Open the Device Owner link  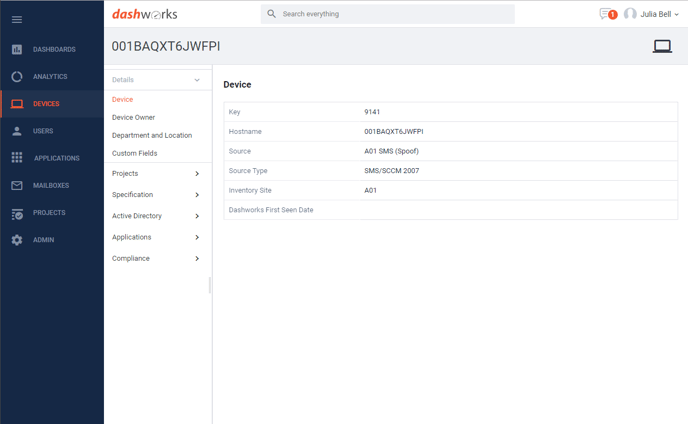(133, 117)
